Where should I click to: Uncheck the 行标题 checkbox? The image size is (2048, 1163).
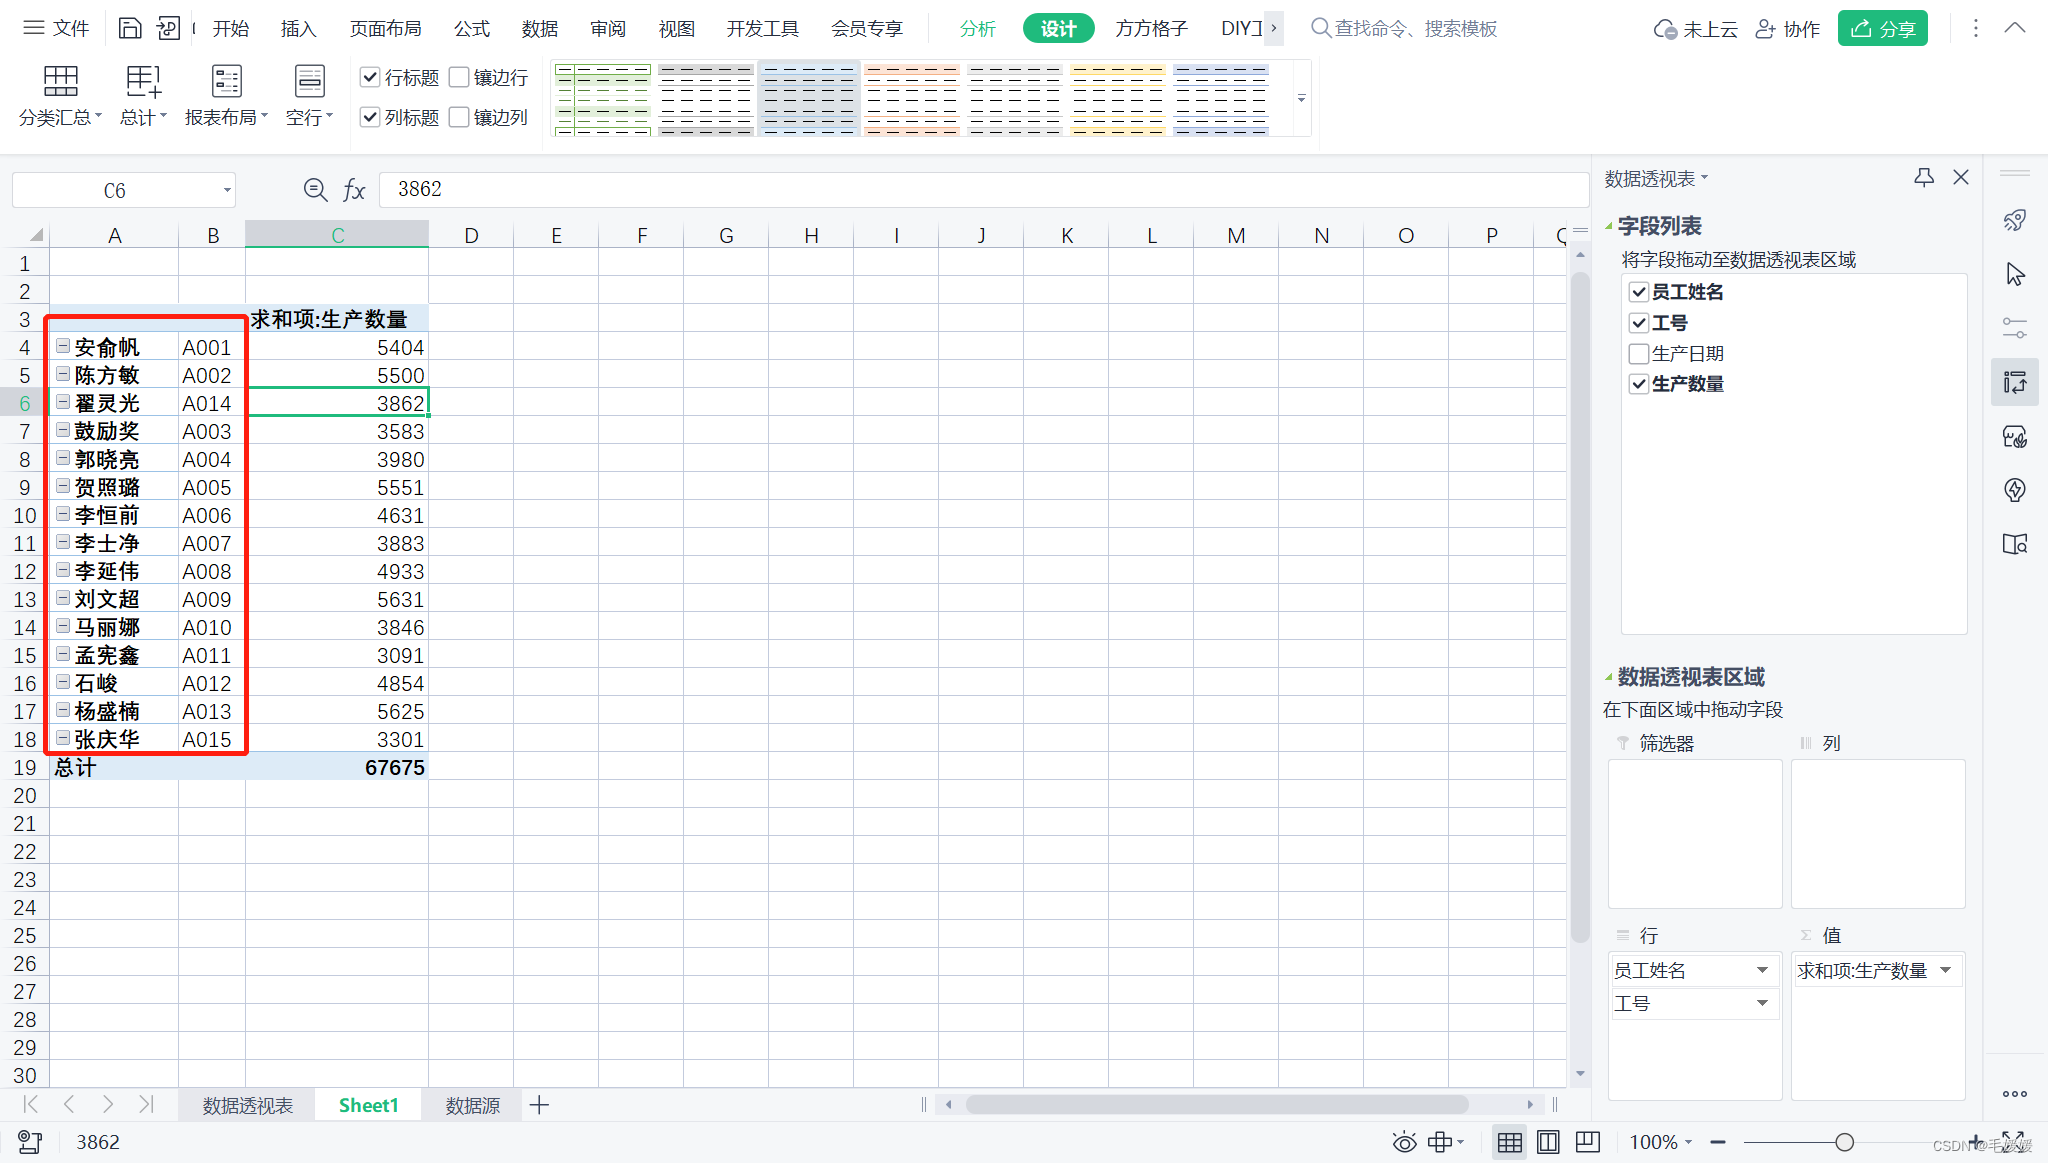tap(370, 77)
